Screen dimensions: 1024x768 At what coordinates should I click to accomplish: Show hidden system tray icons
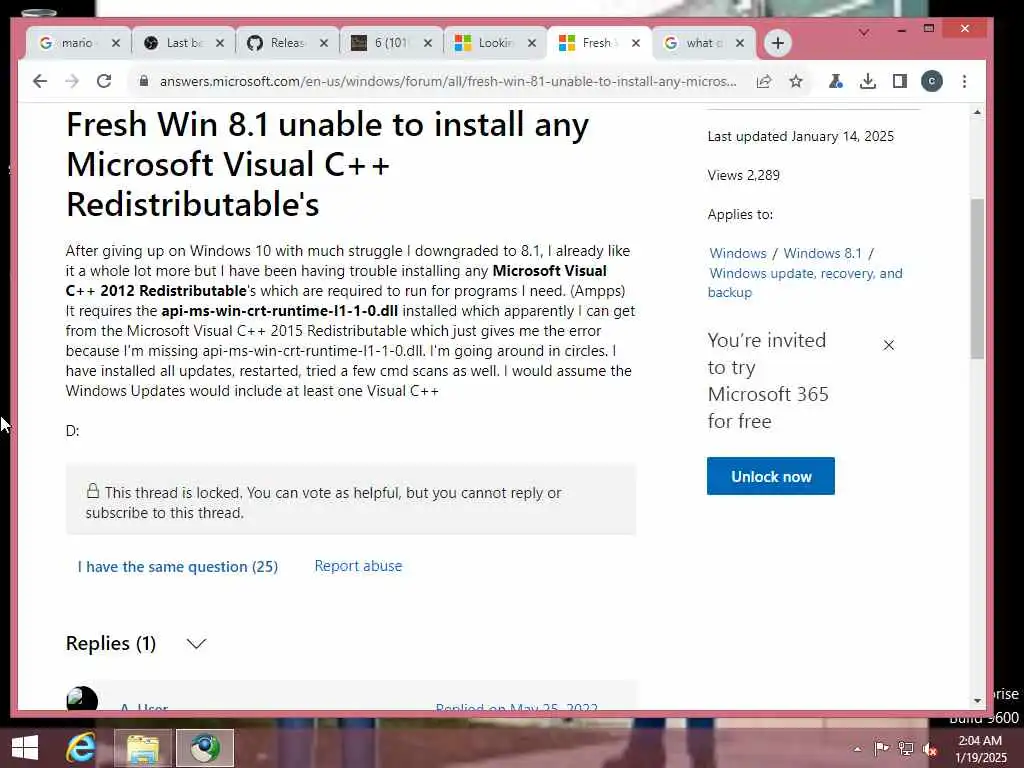(x=857, y=749)
